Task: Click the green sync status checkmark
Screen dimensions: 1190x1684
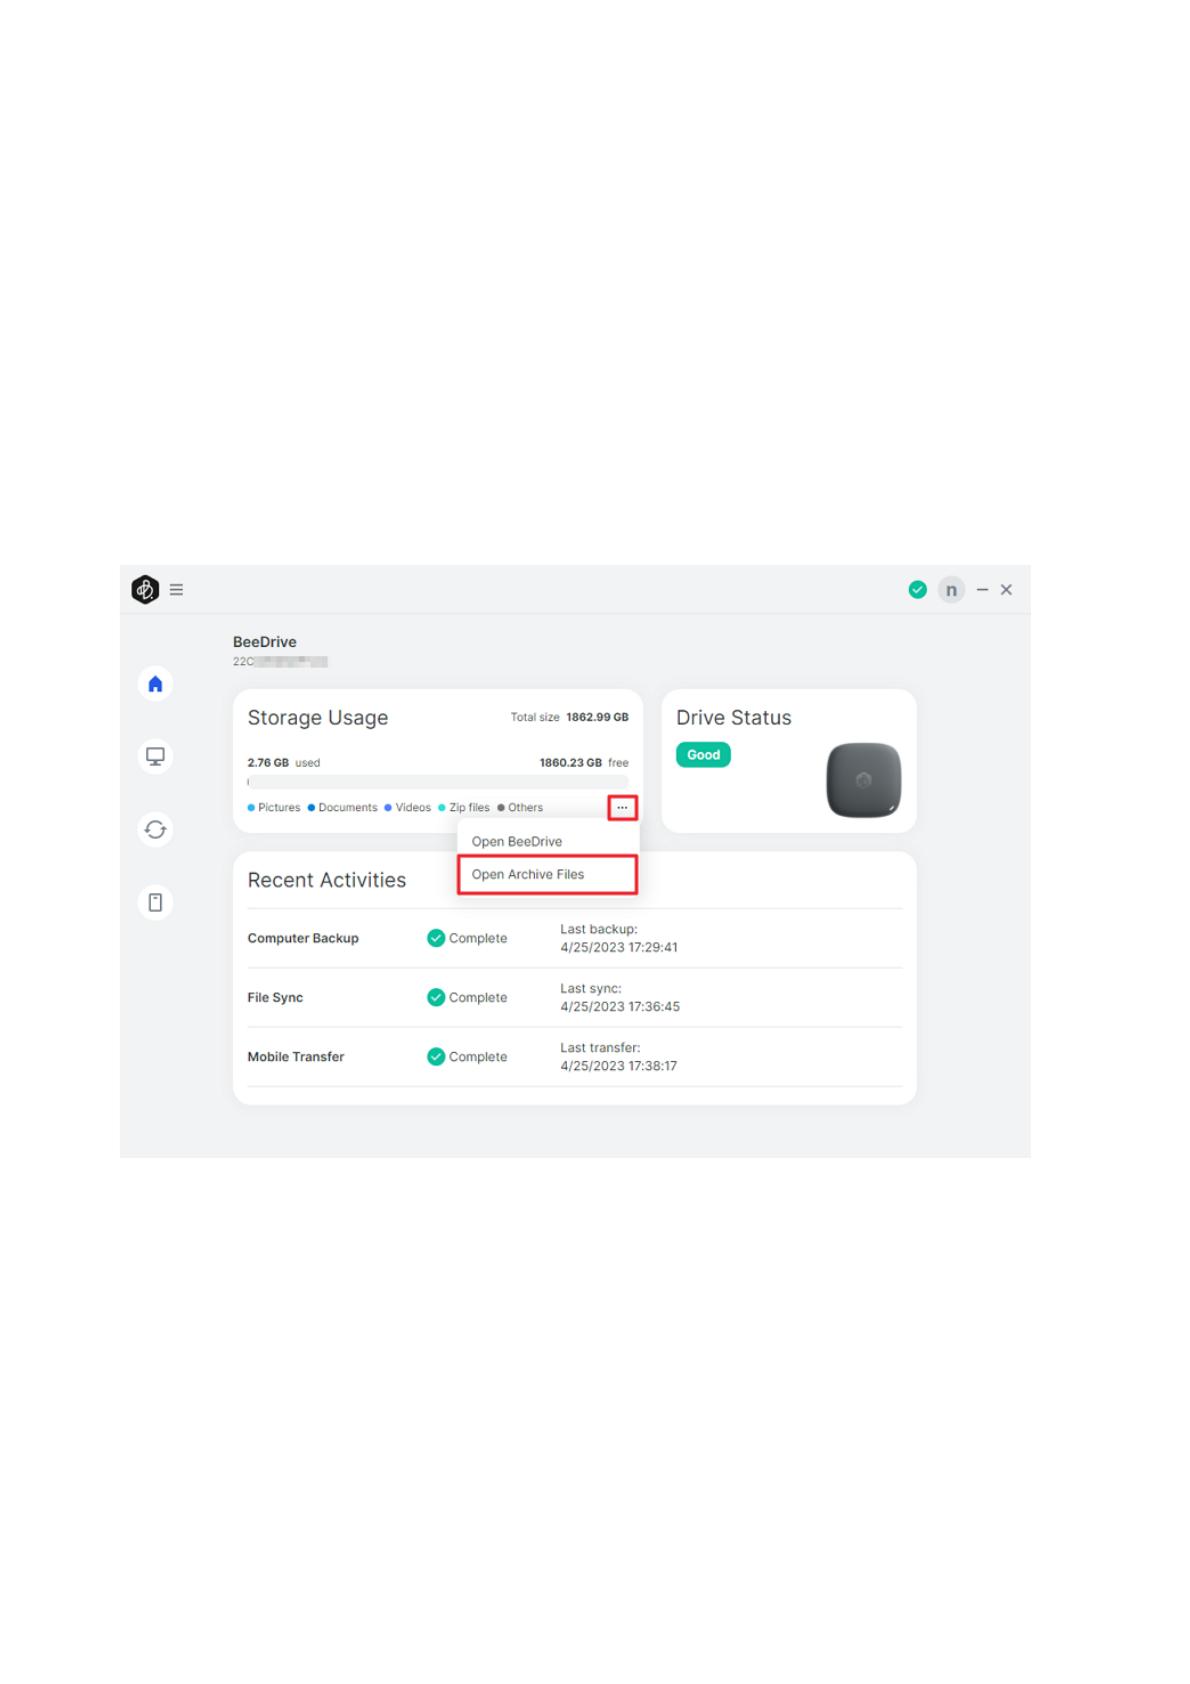Action: pyautogui.click(x=917, y=590)
